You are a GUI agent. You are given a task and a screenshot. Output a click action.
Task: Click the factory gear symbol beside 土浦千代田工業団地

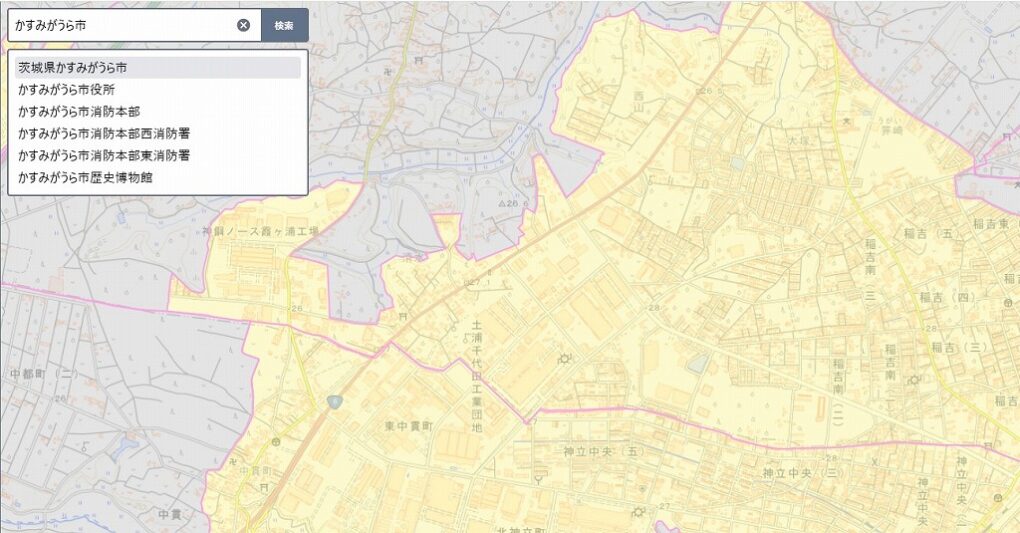click(x=565, y=359)
